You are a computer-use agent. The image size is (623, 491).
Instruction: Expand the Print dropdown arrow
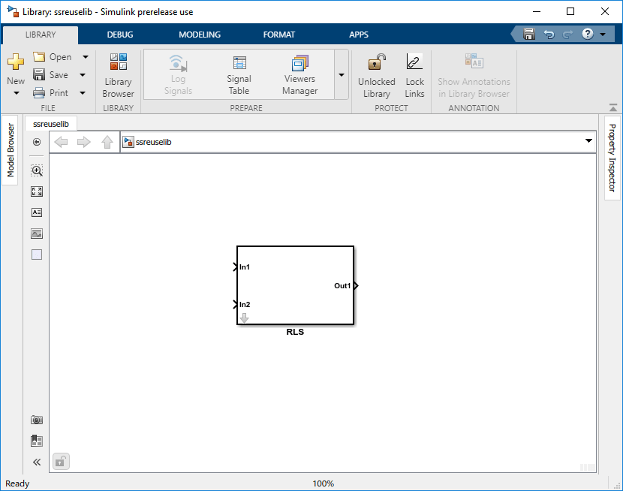82,93
